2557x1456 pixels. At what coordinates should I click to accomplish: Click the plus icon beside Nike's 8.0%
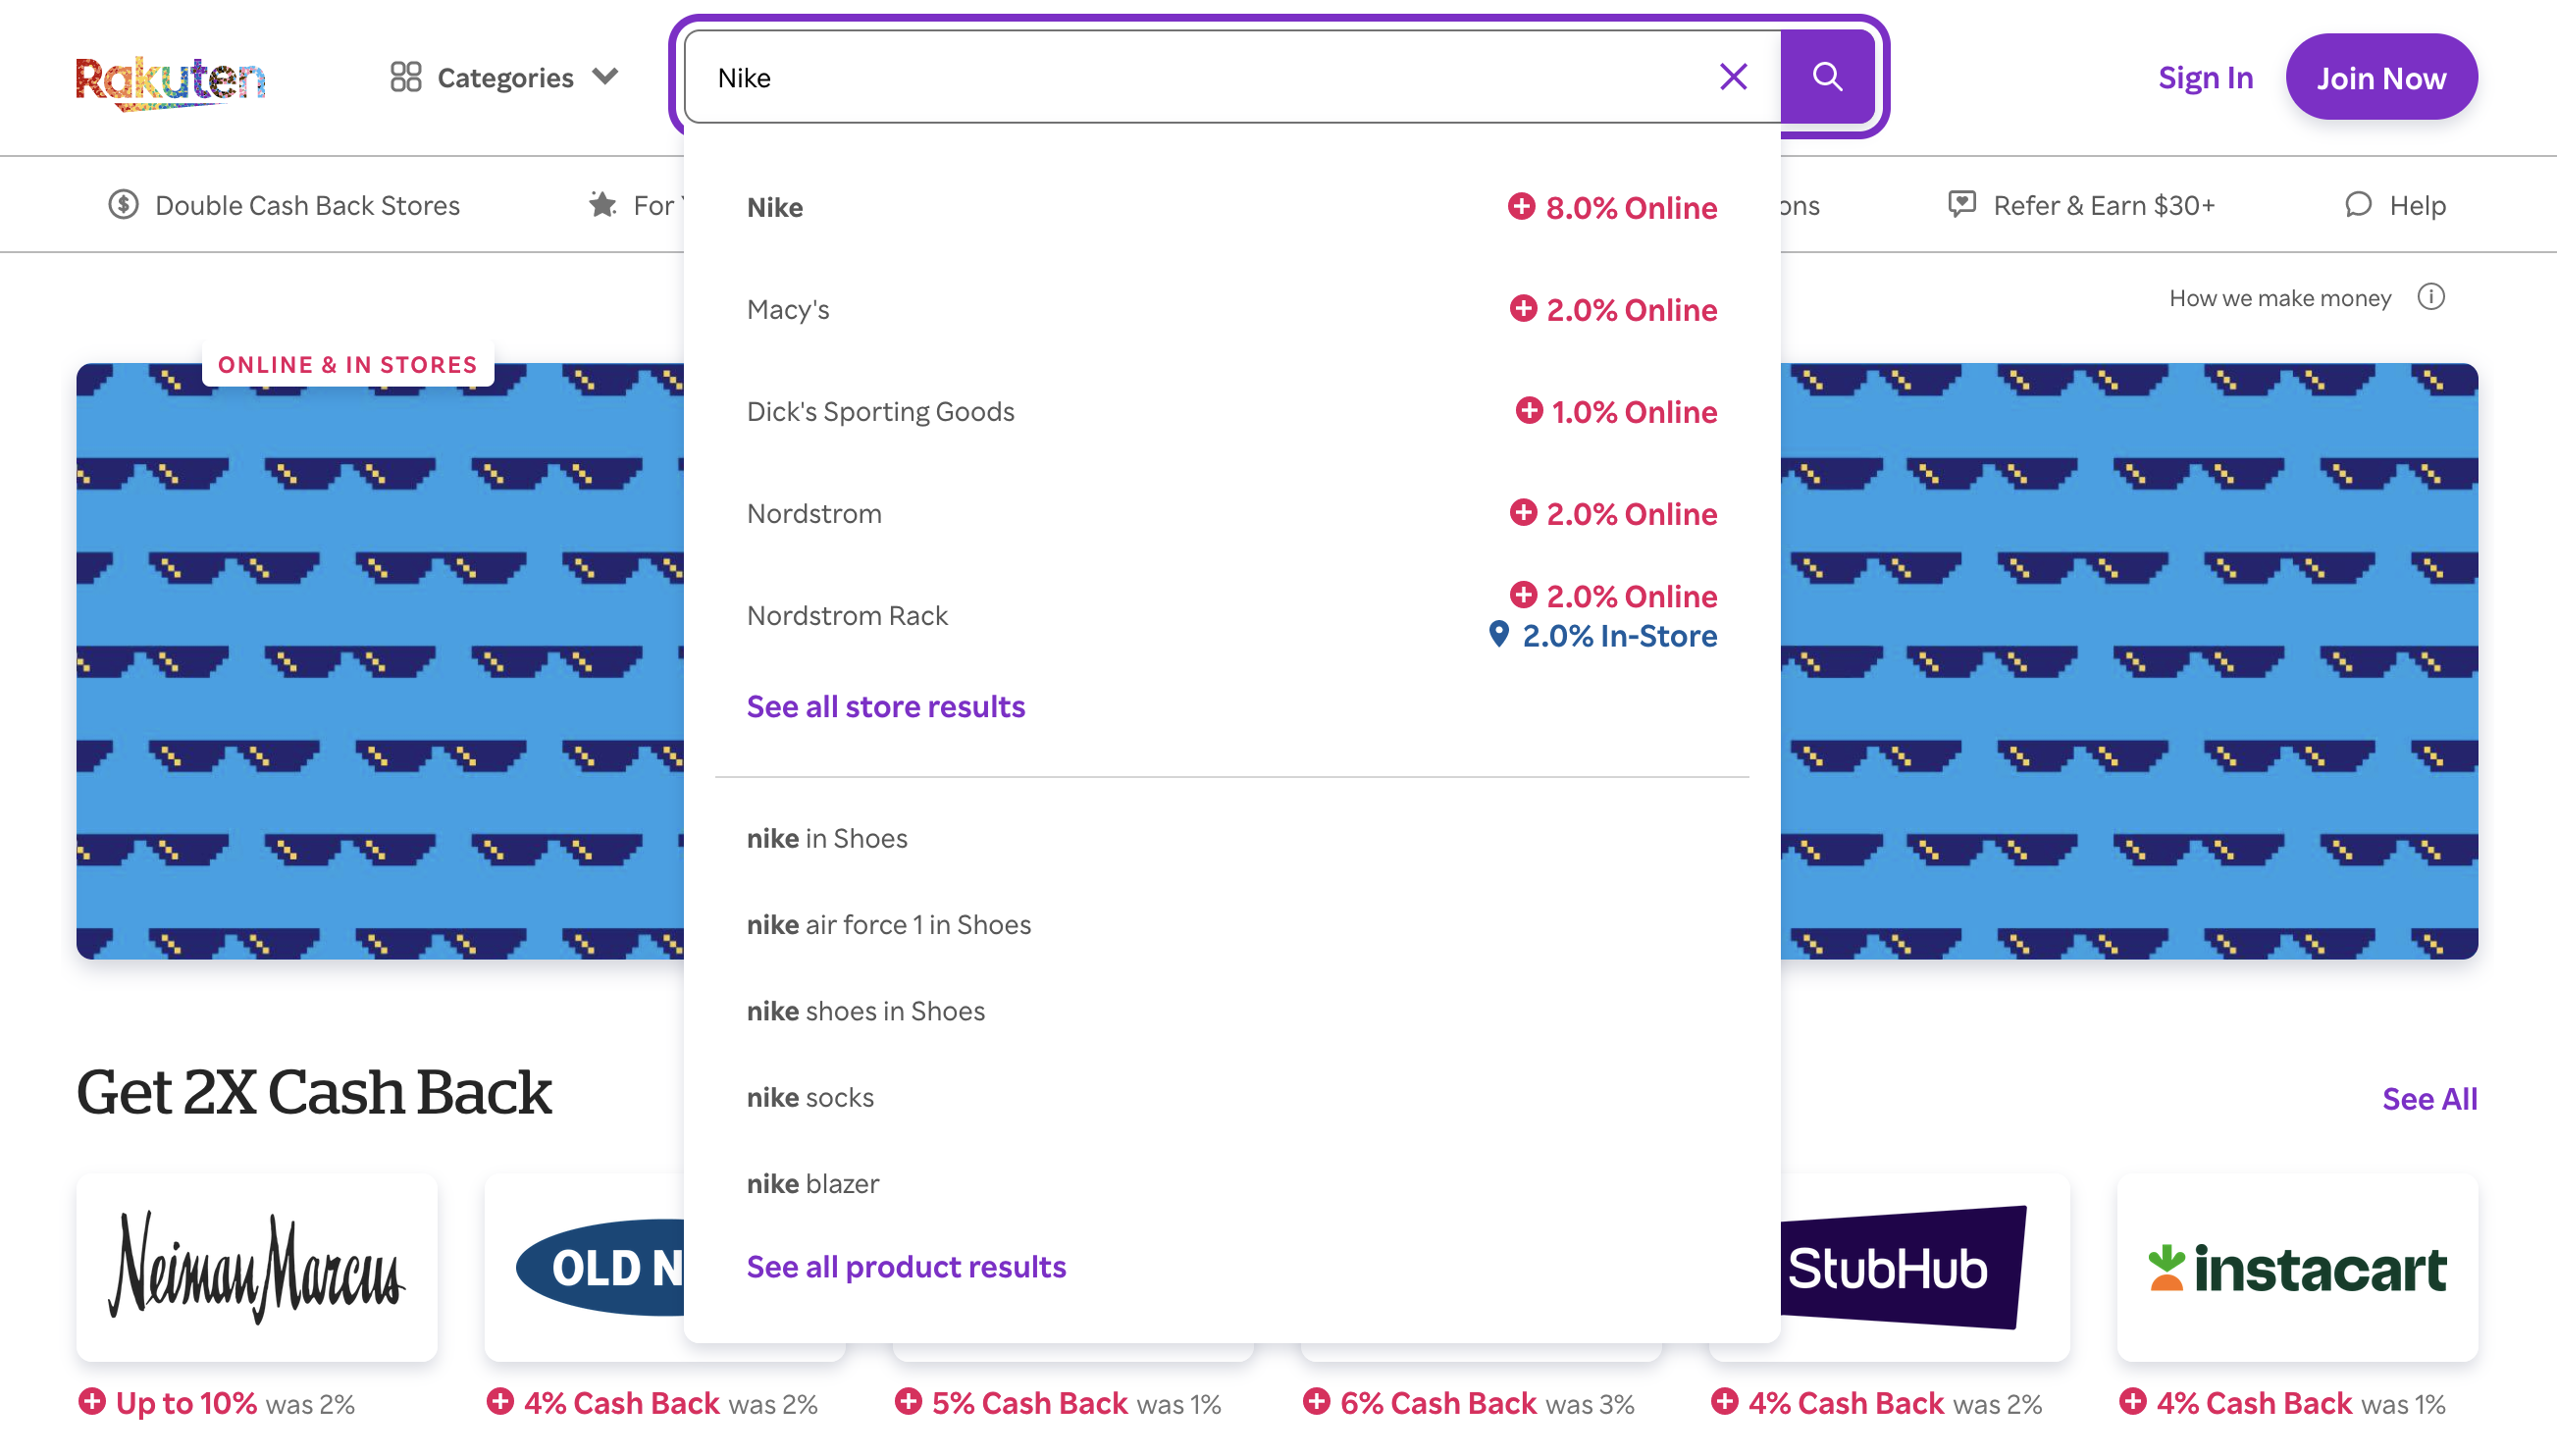(1521, 206)
